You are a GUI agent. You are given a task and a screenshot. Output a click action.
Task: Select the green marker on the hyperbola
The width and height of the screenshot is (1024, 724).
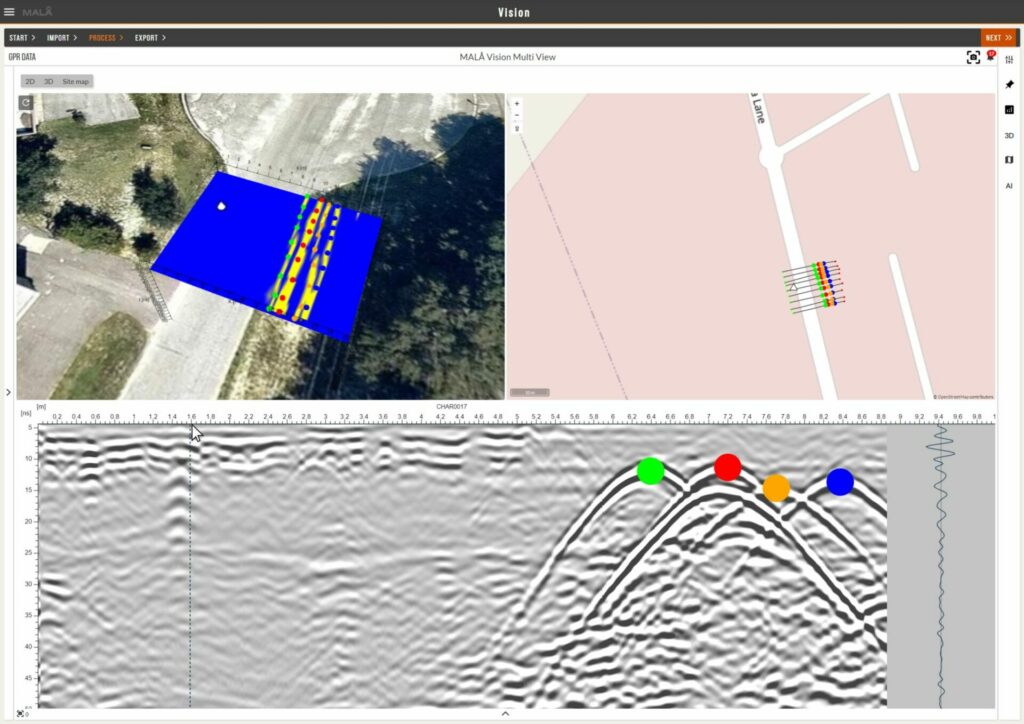tap(649, 471)
